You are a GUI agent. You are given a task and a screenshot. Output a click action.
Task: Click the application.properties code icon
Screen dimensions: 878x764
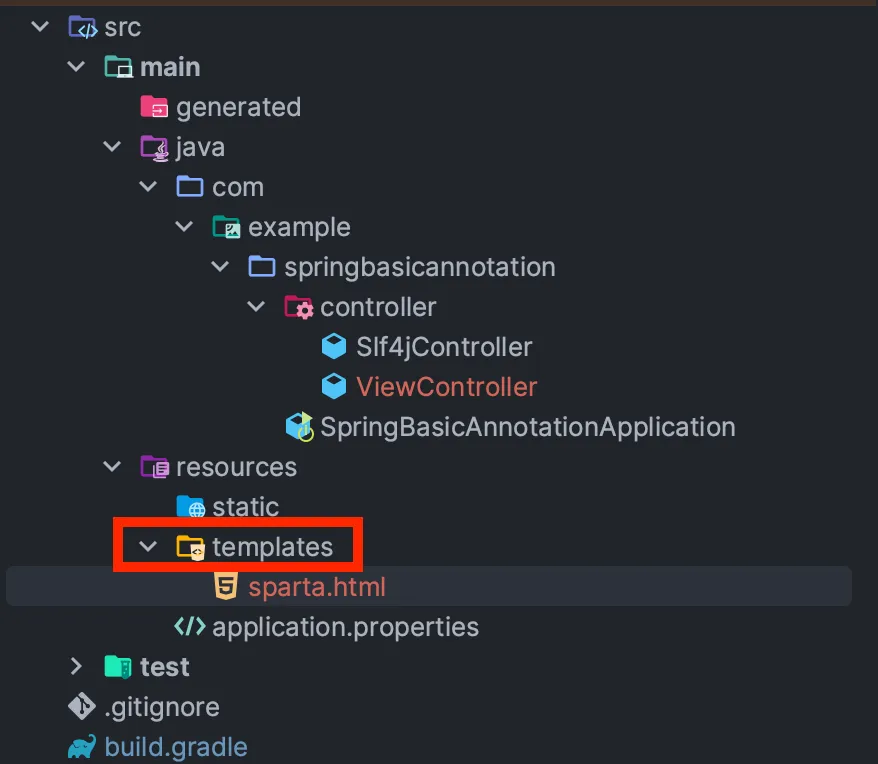[190, 626]
